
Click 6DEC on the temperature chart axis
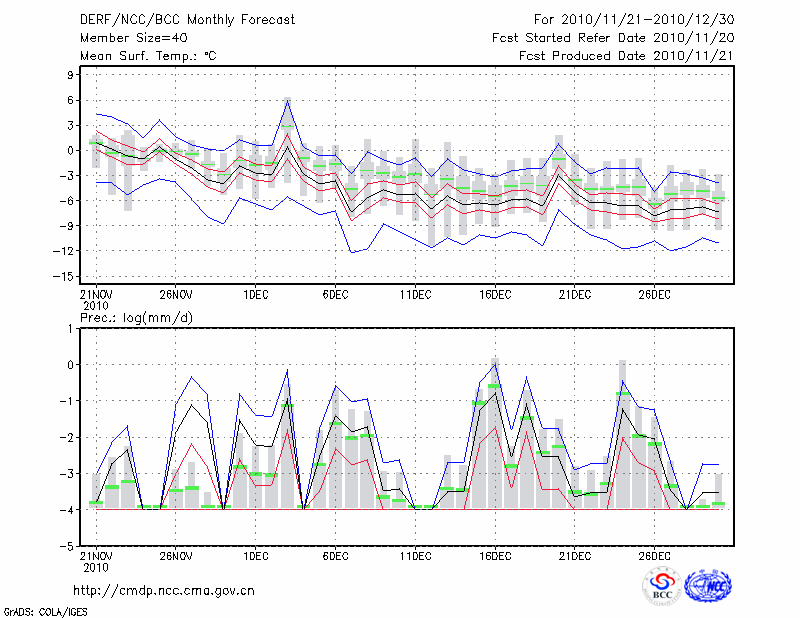(335, 295)
